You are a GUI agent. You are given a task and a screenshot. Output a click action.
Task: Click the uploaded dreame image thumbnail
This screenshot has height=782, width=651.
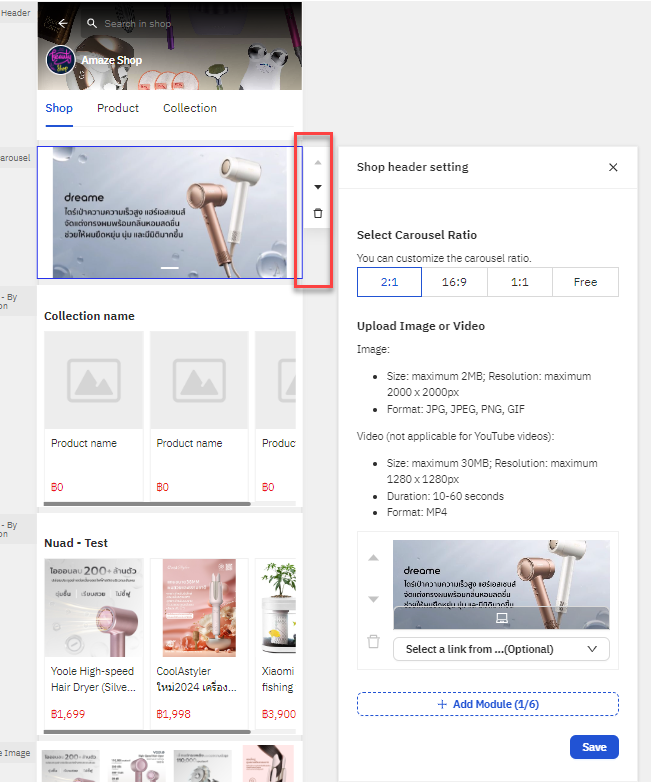tap(501, 585)
